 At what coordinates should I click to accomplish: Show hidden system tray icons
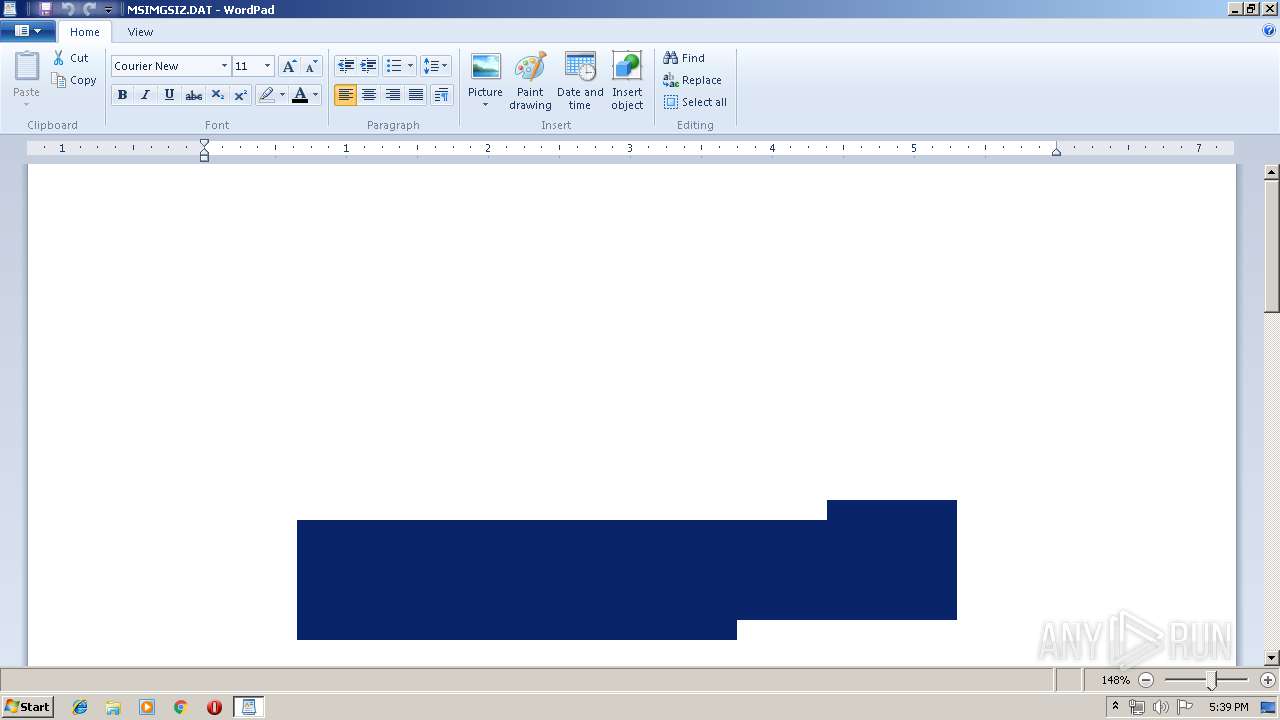(x=1115, y=707)
